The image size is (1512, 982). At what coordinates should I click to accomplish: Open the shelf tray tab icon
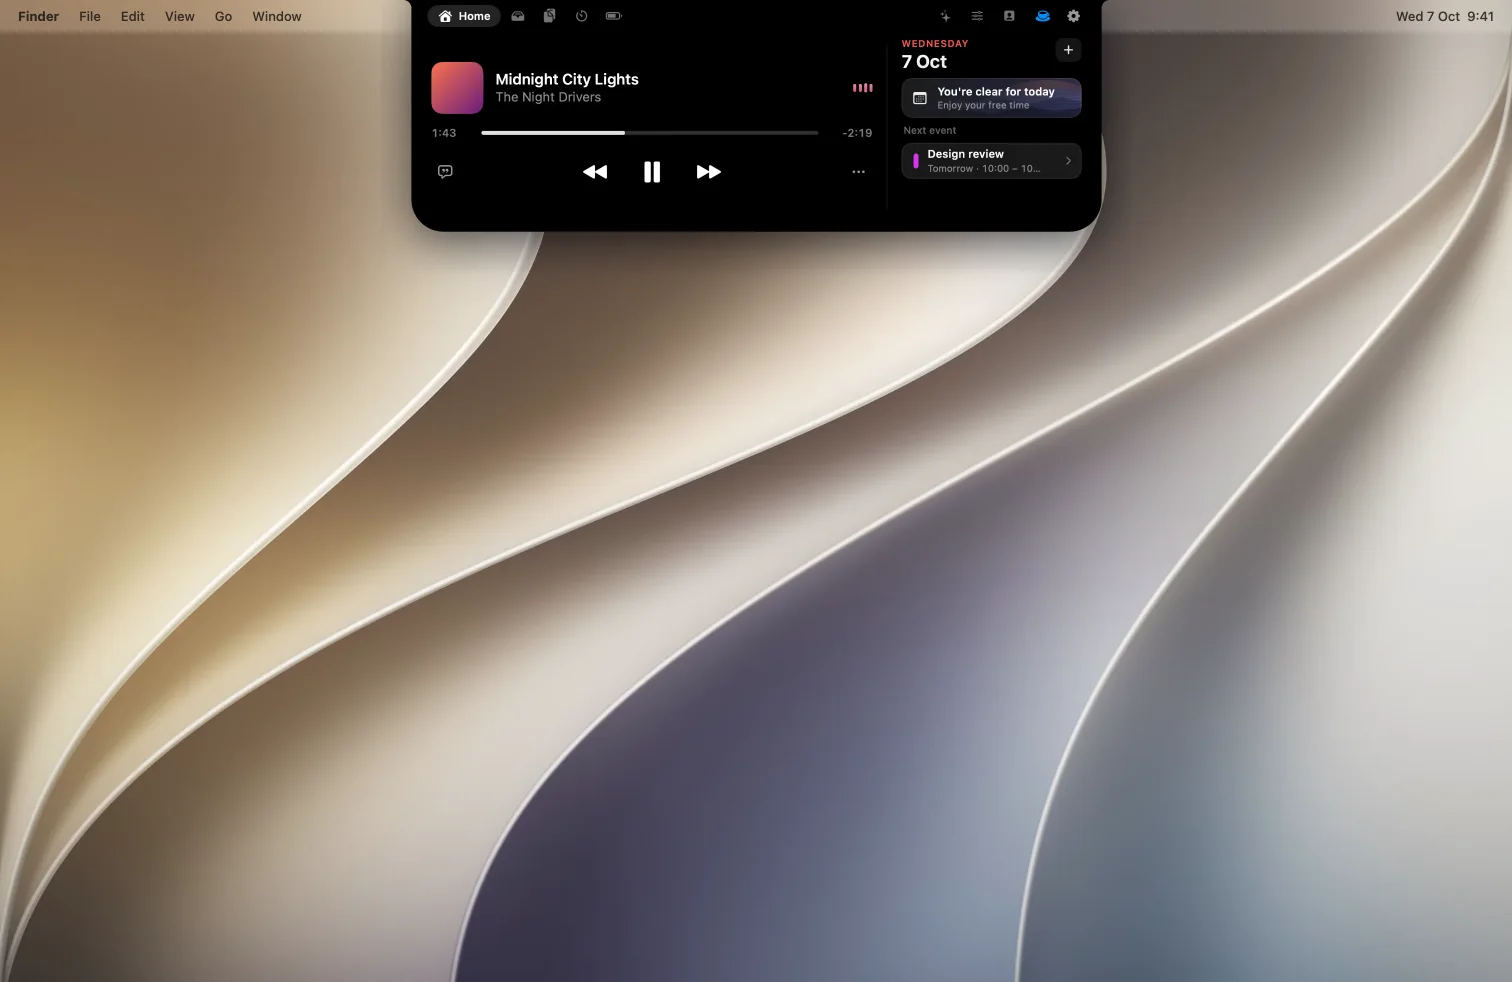(518, 16)
